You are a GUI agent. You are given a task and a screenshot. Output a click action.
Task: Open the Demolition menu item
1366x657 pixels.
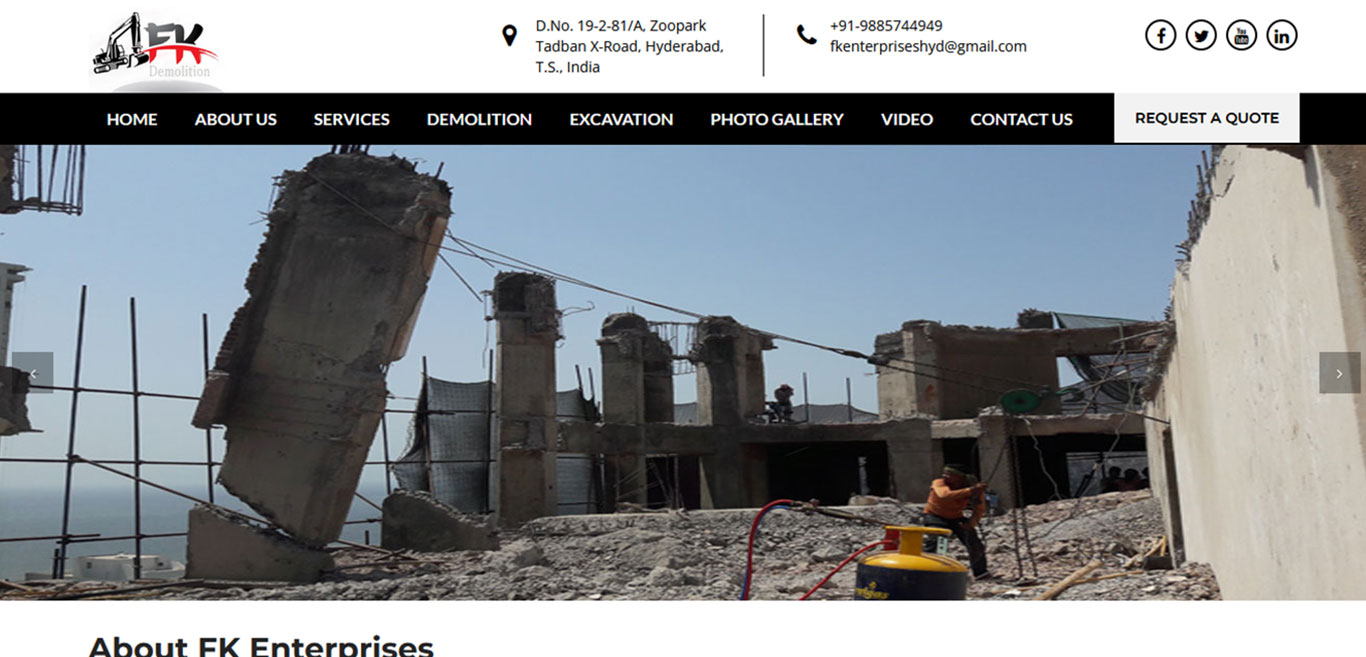point(479,119)
